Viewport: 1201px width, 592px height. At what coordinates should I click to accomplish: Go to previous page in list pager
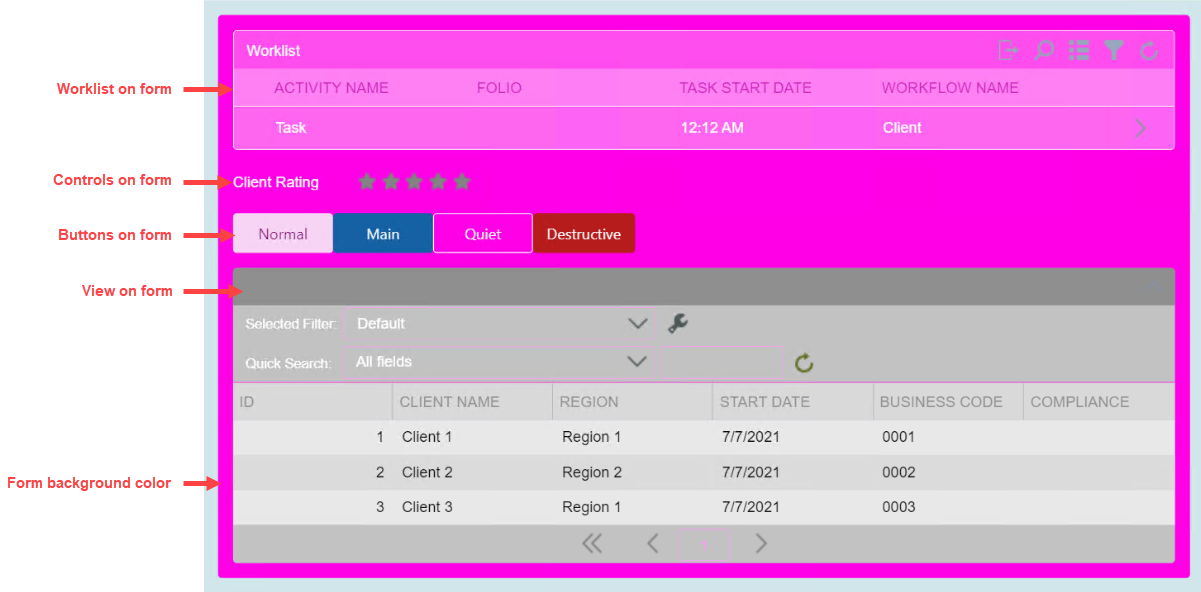click(652, 543)
